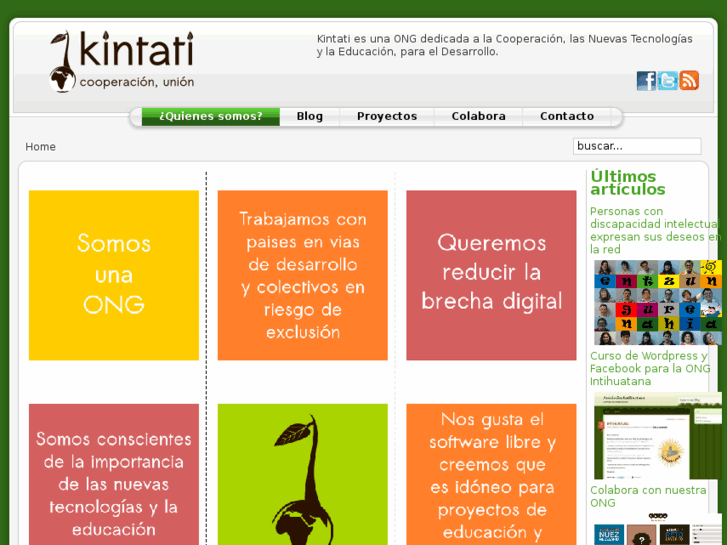Image resolution: width=727 pixels, height=545 pixels.
Task: Click the green sprout seed image tile
Action: point(302,474)
